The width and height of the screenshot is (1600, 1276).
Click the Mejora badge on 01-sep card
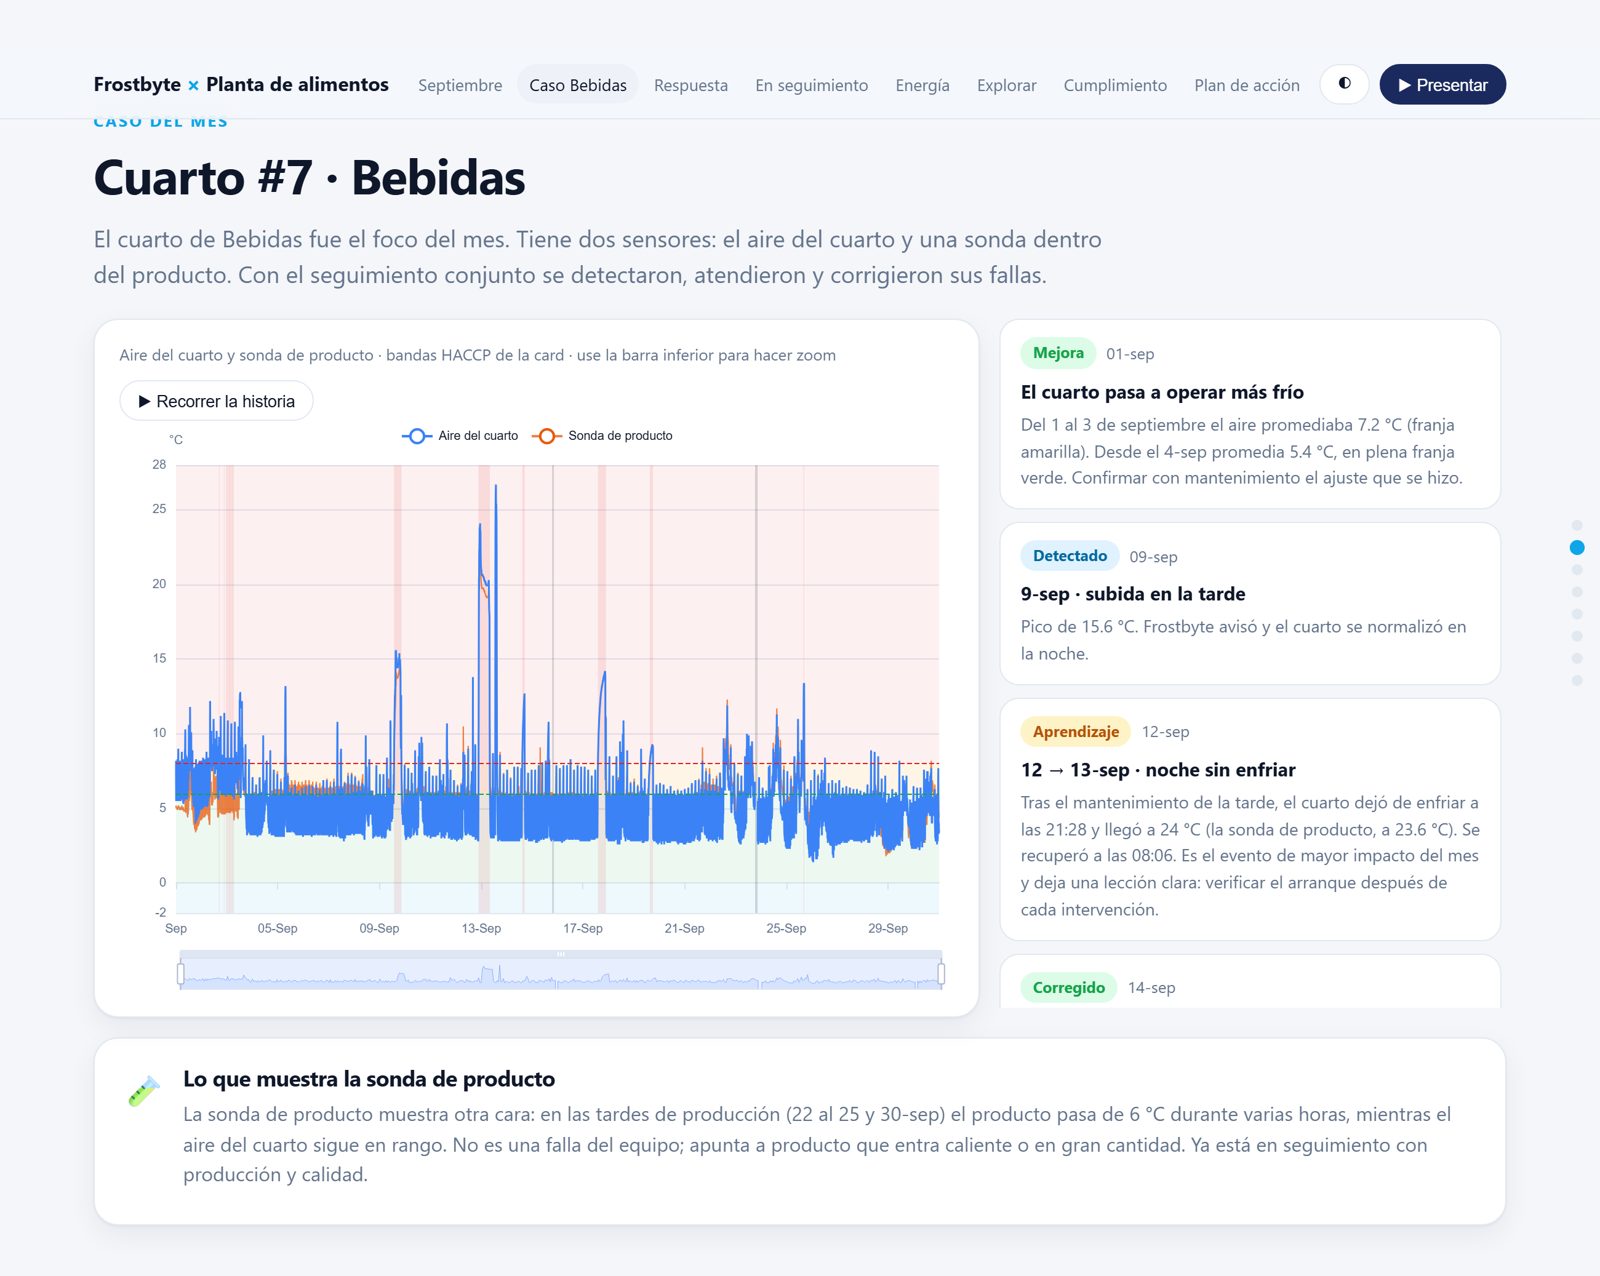click(1058, 353)
